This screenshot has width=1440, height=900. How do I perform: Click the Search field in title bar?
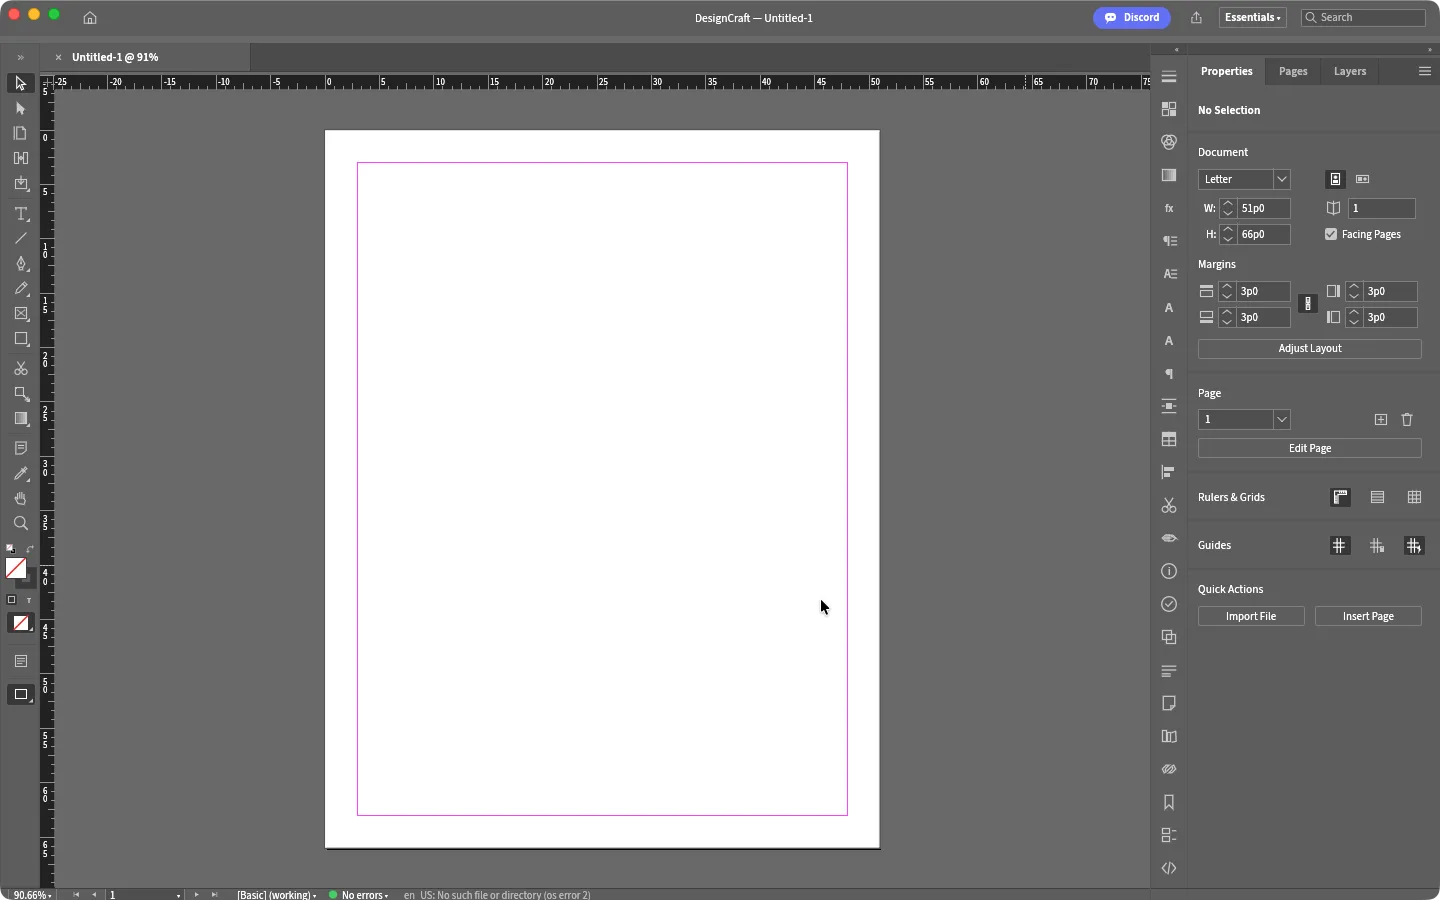point(1364,18)
